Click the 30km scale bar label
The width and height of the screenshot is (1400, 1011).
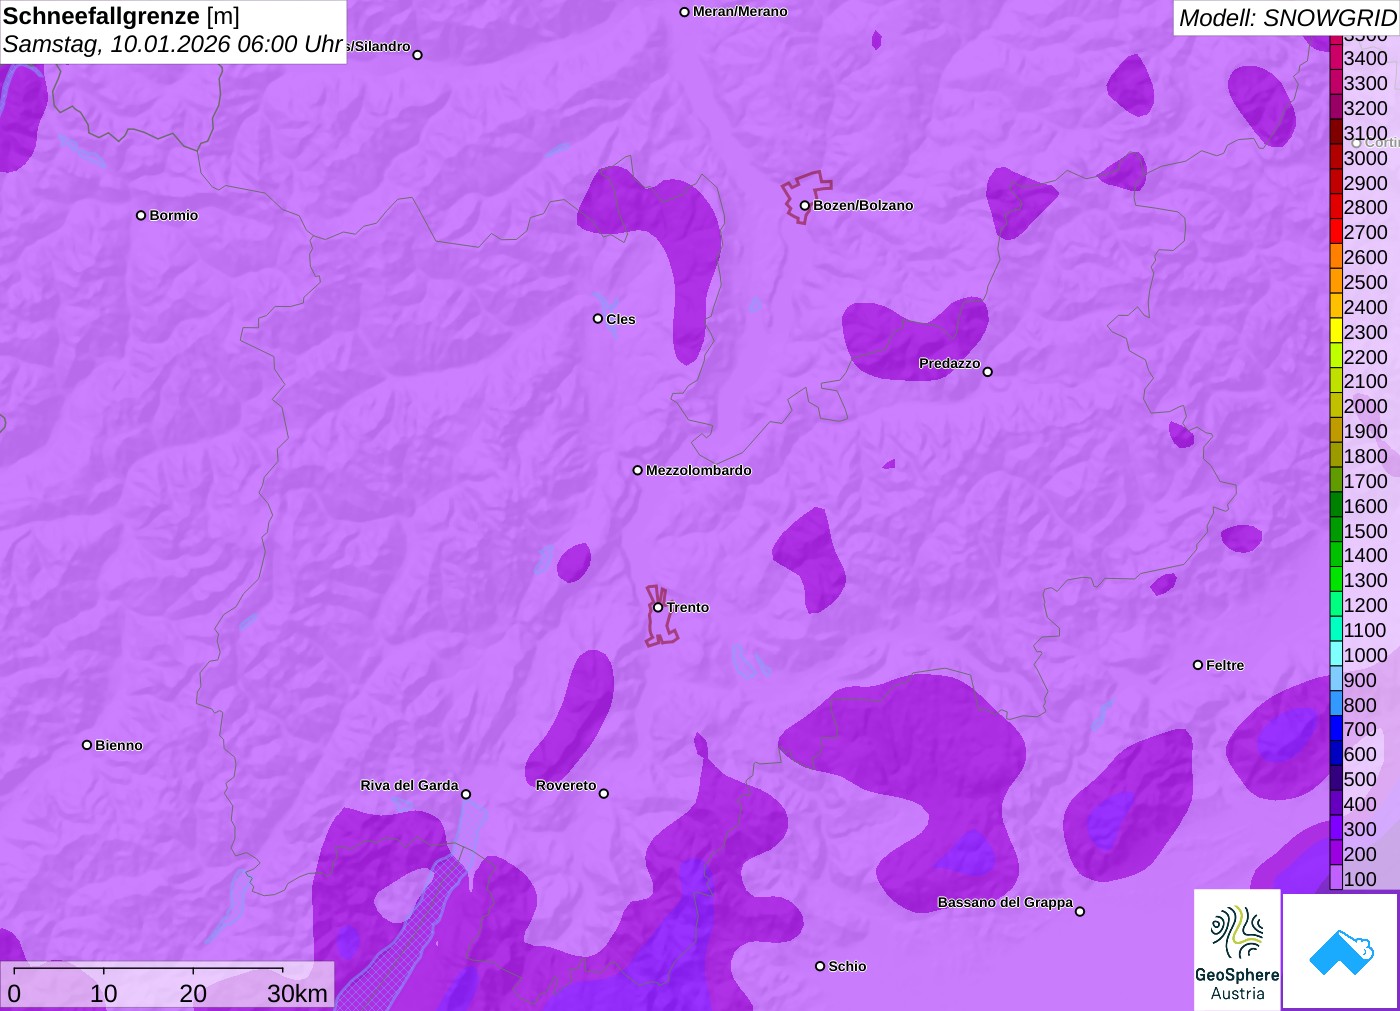[x=297, y=993]
